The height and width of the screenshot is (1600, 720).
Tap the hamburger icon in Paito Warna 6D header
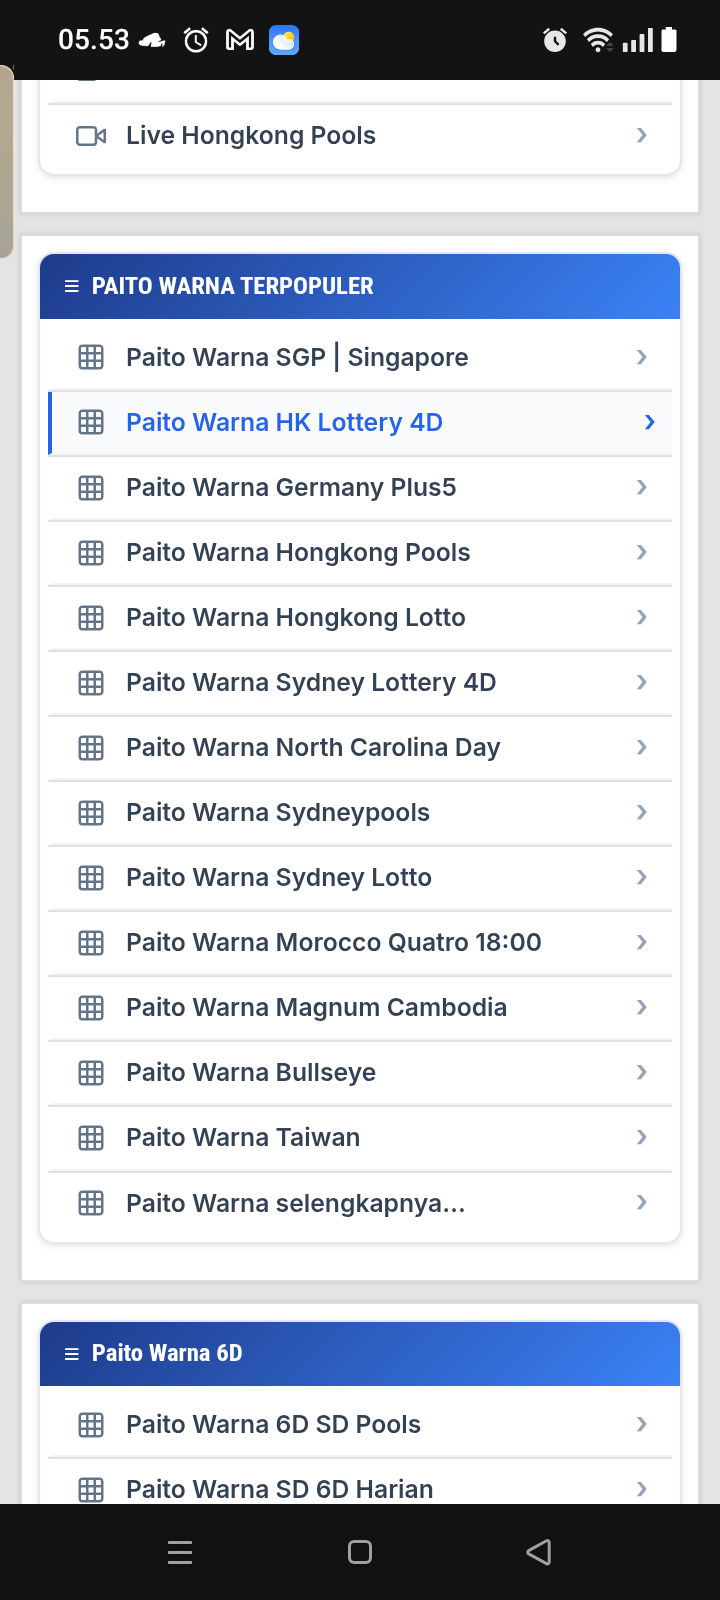[x=71, y=1354]
